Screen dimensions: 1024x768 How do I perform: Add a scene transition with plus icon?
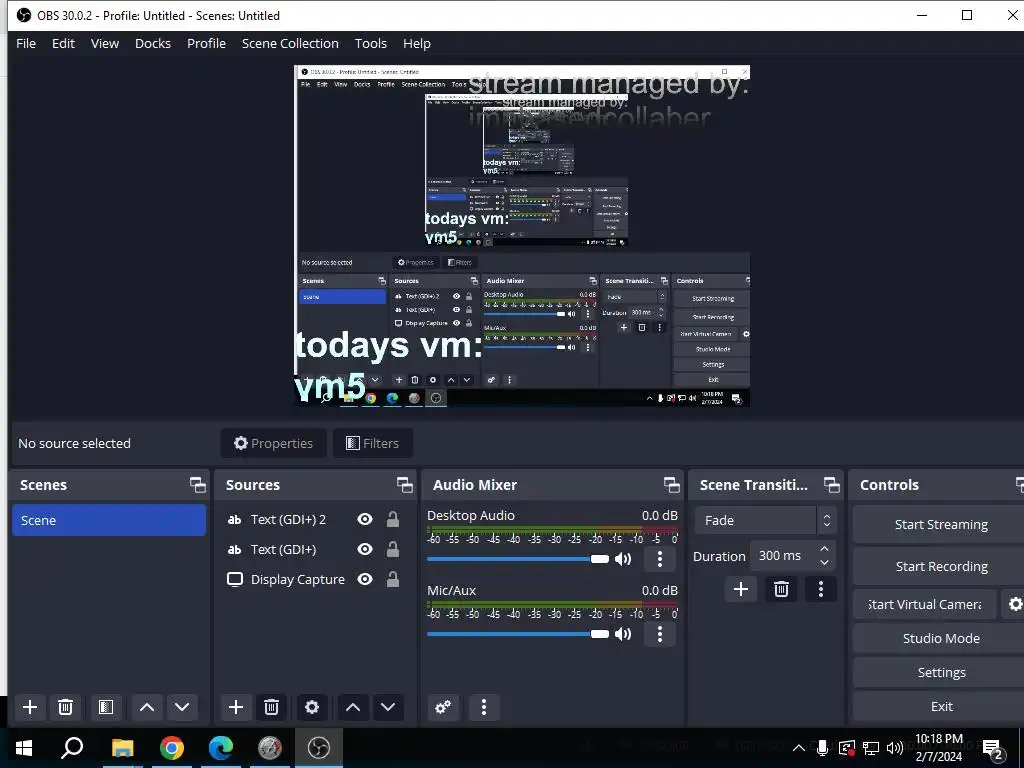[x=741, y=590]
